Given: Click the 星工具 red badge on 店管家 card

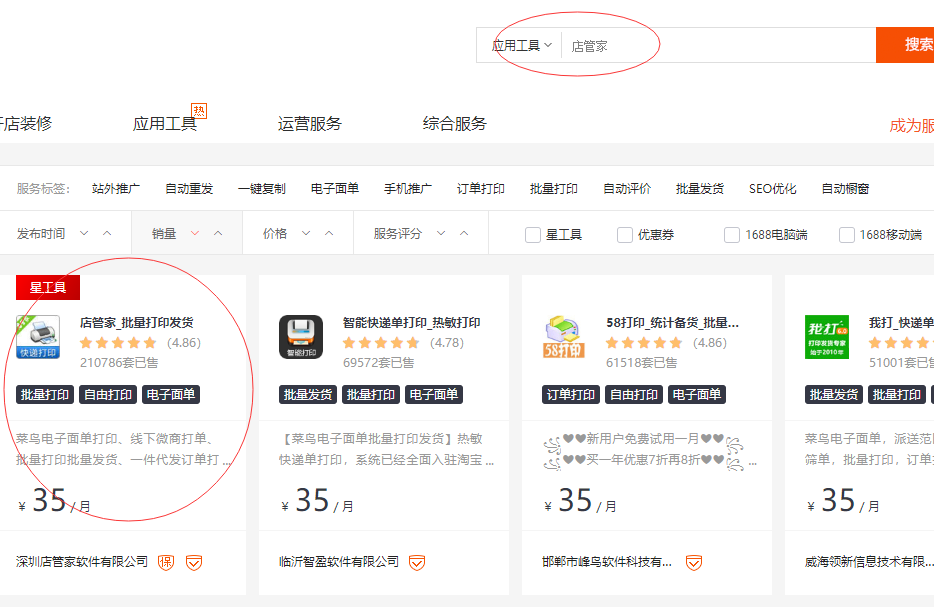Looking at the screenshot, I should [x=48, y=288].
